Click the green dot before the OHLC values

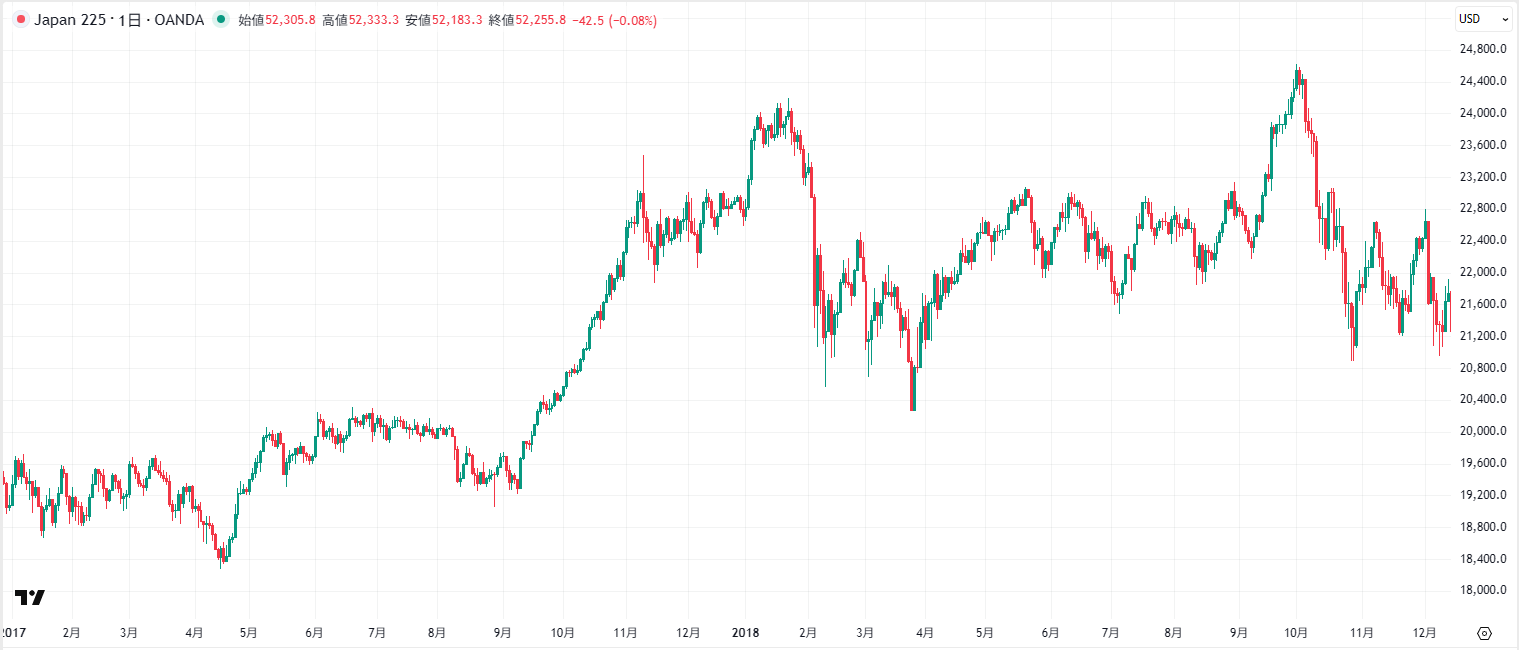[x=222, y=19]
